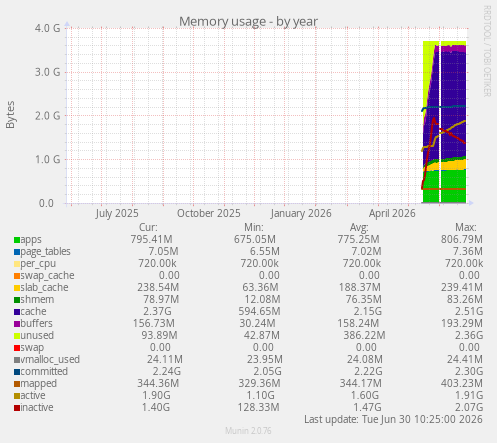
Task: Click buffers max value 193.29M
Action: point(462,324)
